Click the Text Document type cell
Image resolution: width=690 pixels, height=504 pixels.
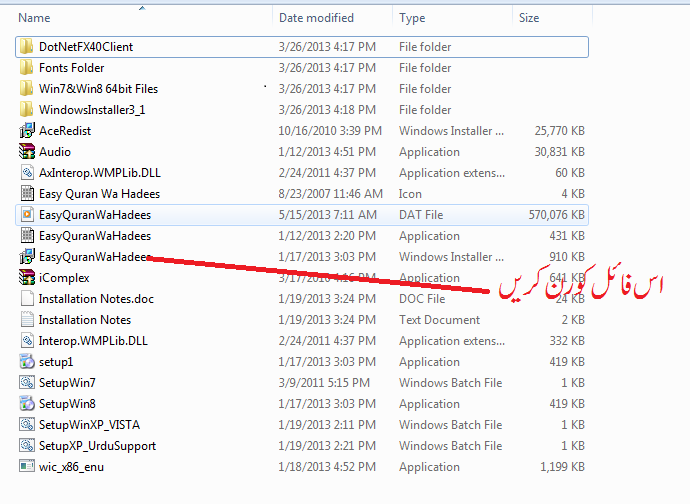(439, 320)
